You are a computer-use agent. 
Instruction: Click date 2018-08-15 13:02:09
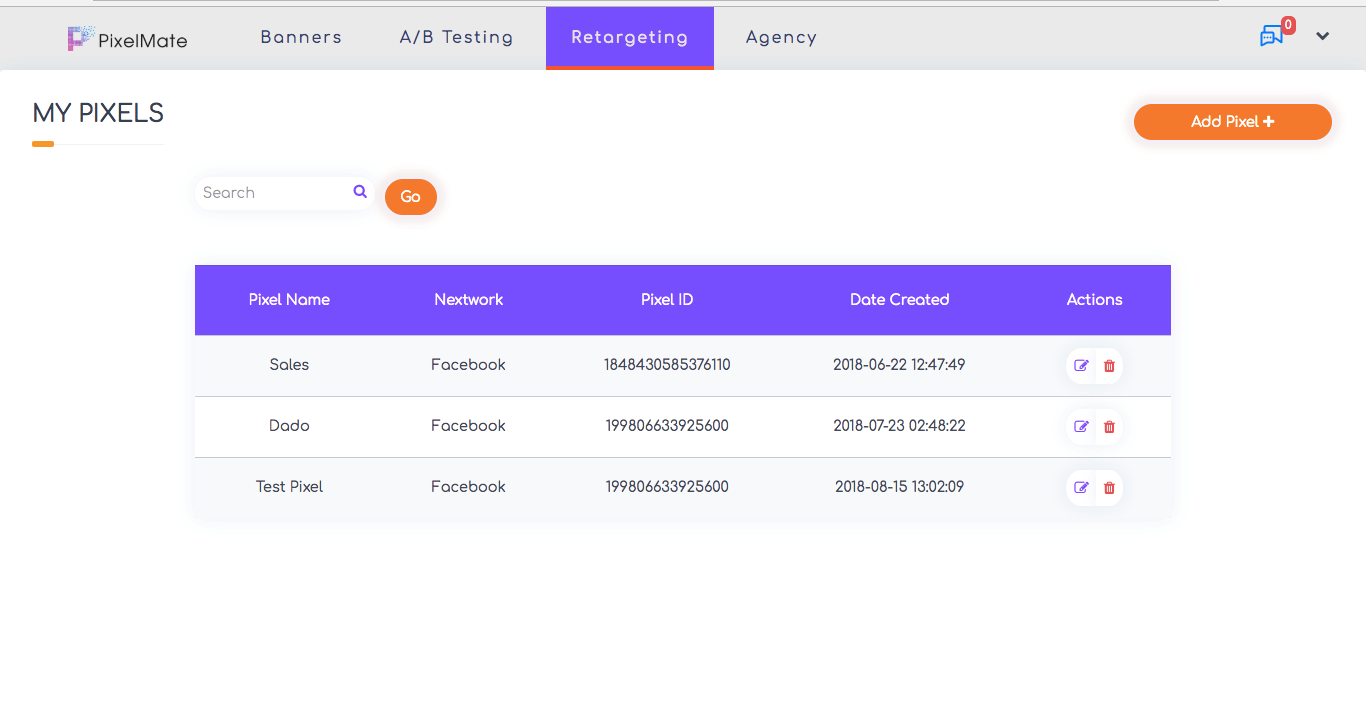[x=899, y=487]
